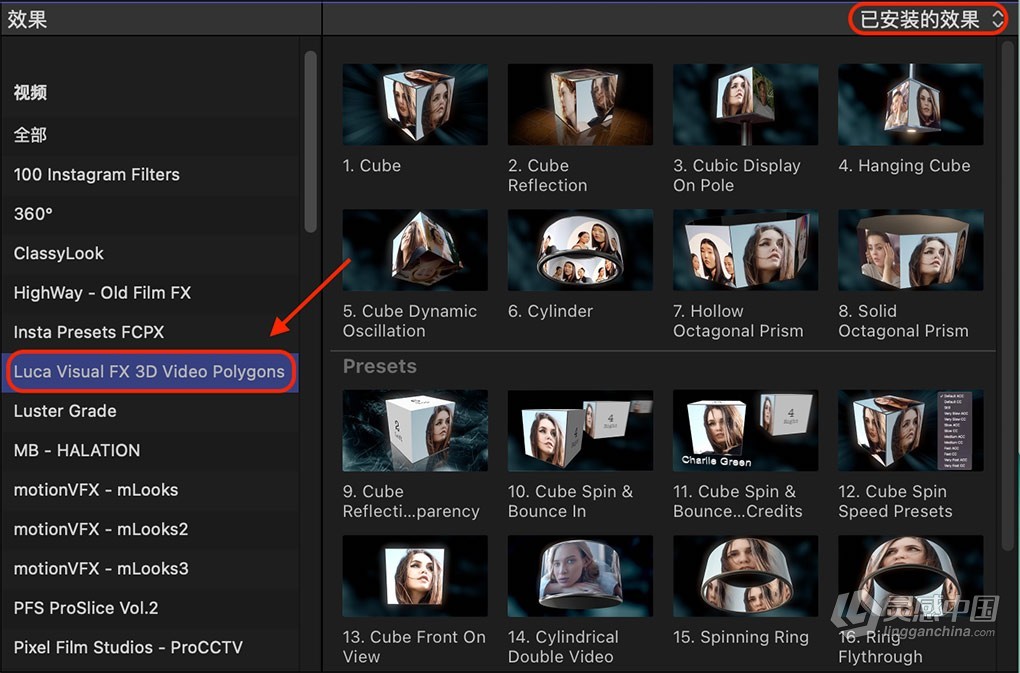
Task: Select HighWay - Old Film FX category
Action: click(x=150, y=293)
